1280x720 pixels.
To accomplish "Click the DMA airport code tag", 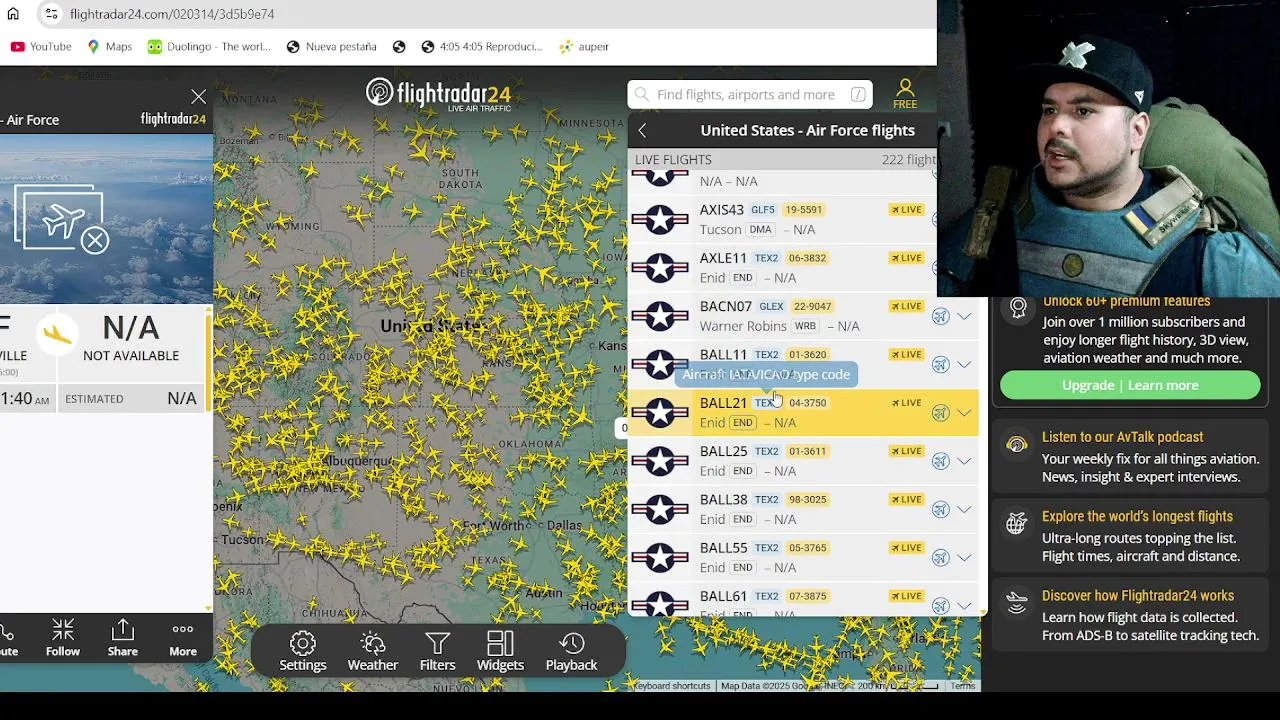I will [x=760, y=229].
